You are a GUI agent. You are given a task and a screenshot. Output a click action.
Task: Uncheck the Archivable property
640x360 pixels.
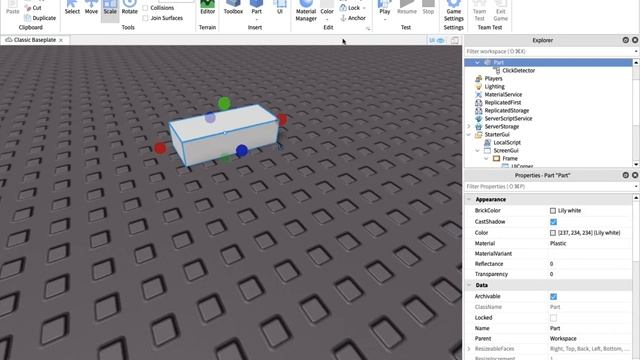553,296
